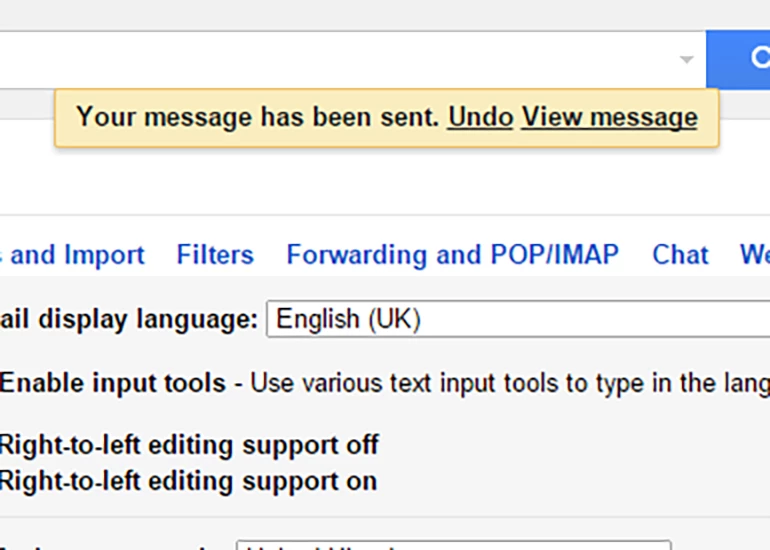
Task: Open the Forwarding and POP/IMAP tab
Action: tap(452, 254)
